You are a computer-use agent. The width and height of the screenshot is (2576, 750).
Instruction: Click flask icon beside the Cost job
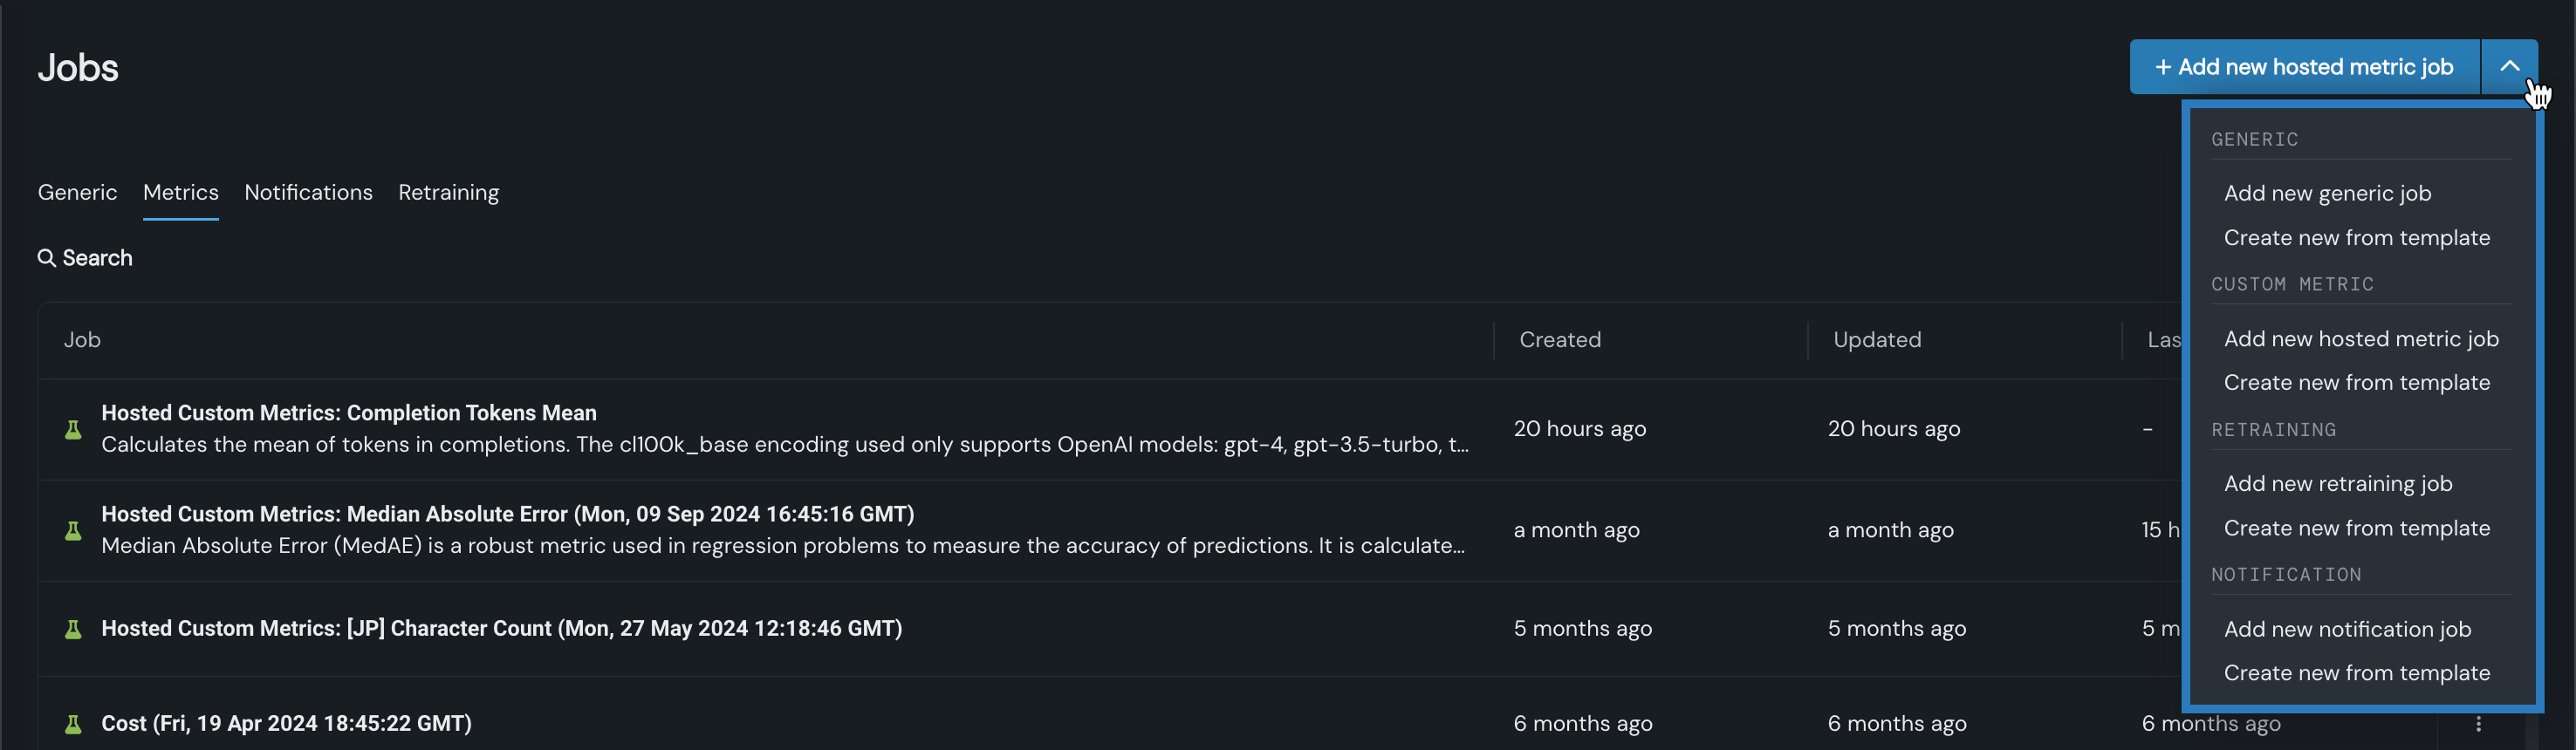[73, 724]
